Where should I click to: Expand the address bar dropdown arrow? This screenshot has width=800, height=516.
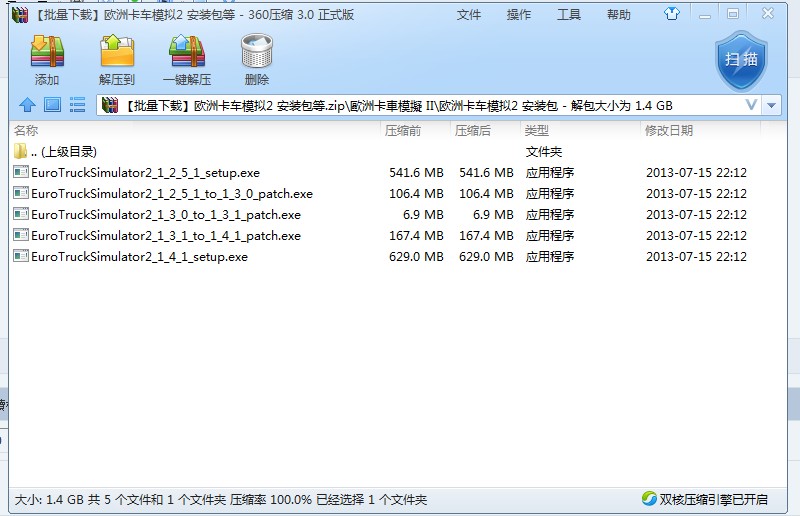tap(771, 106)
